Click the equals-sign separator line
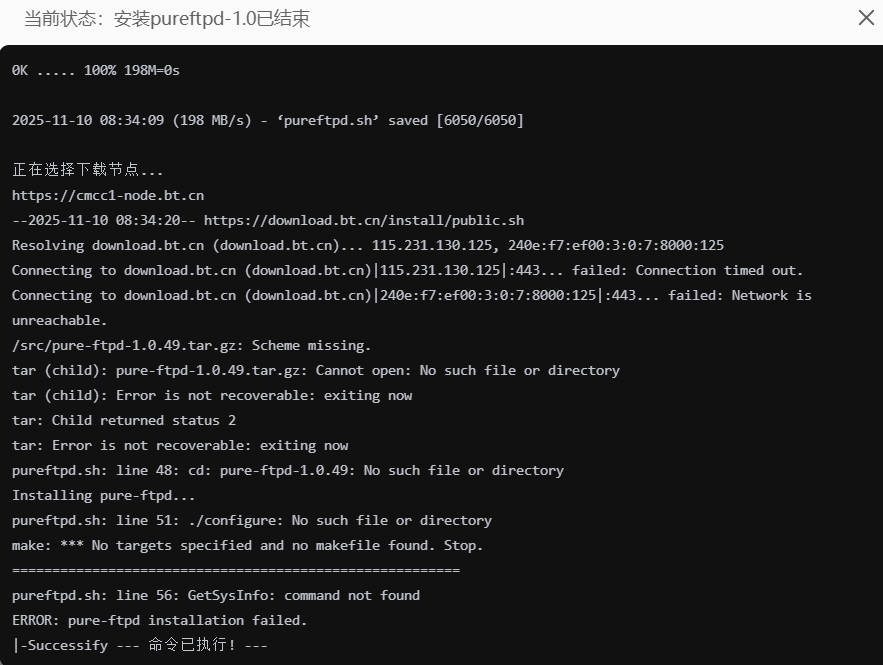 [236, 570]
